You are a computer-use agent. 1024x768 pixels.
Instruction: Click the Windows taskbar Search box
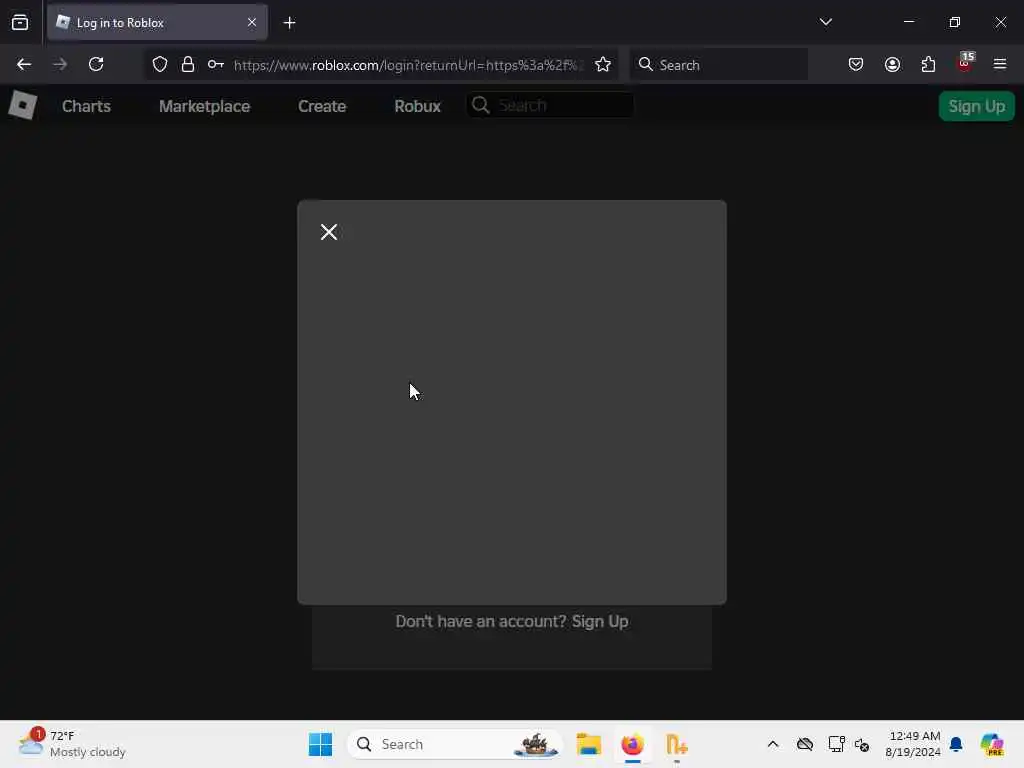click(455, 744)
